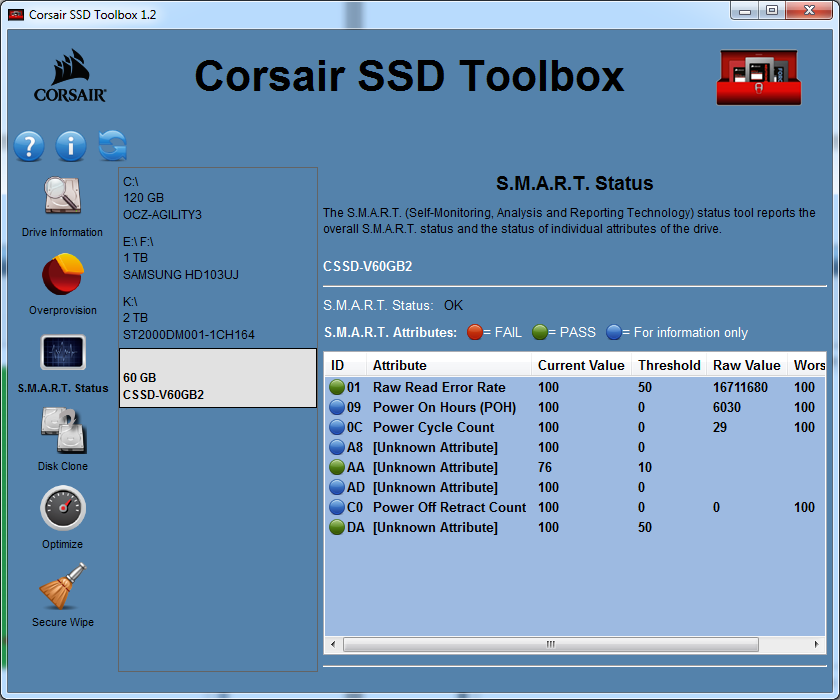The height and width of the screenshot is (700, 840).
Task: Click the Current Value column header
Action: (581, 365)
